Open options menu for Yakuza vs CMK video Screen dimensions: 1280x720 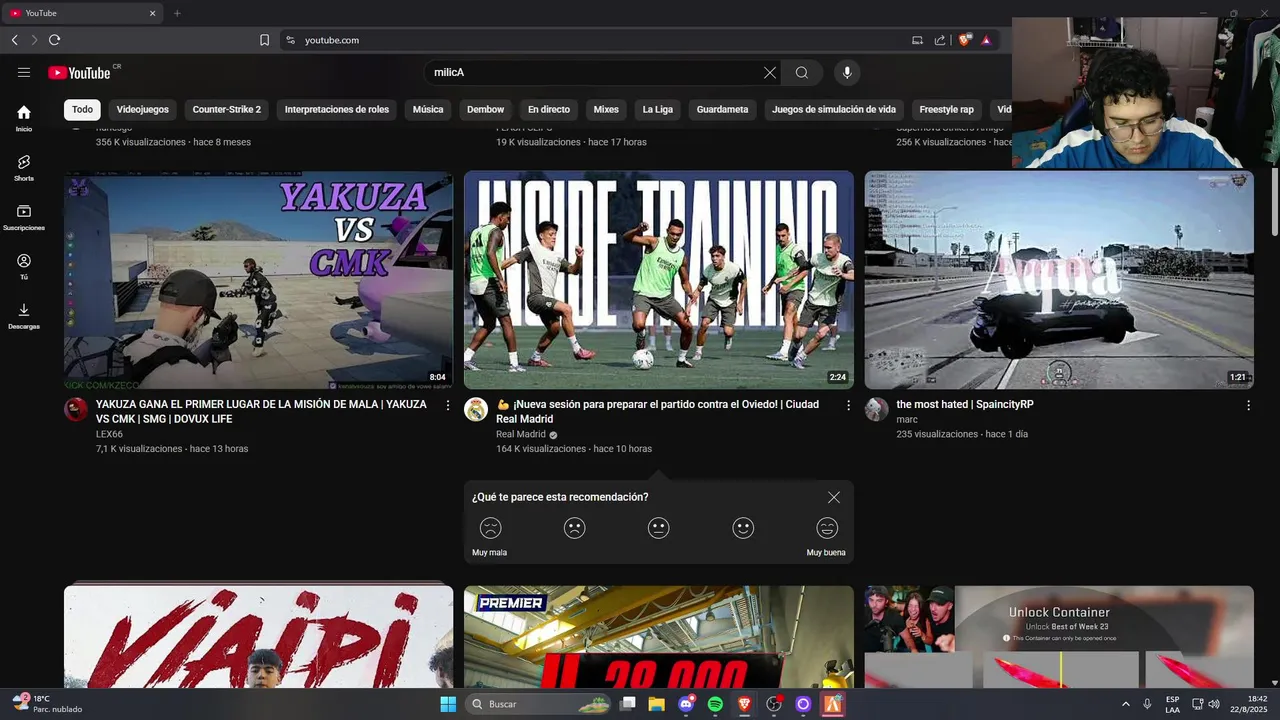448,405
